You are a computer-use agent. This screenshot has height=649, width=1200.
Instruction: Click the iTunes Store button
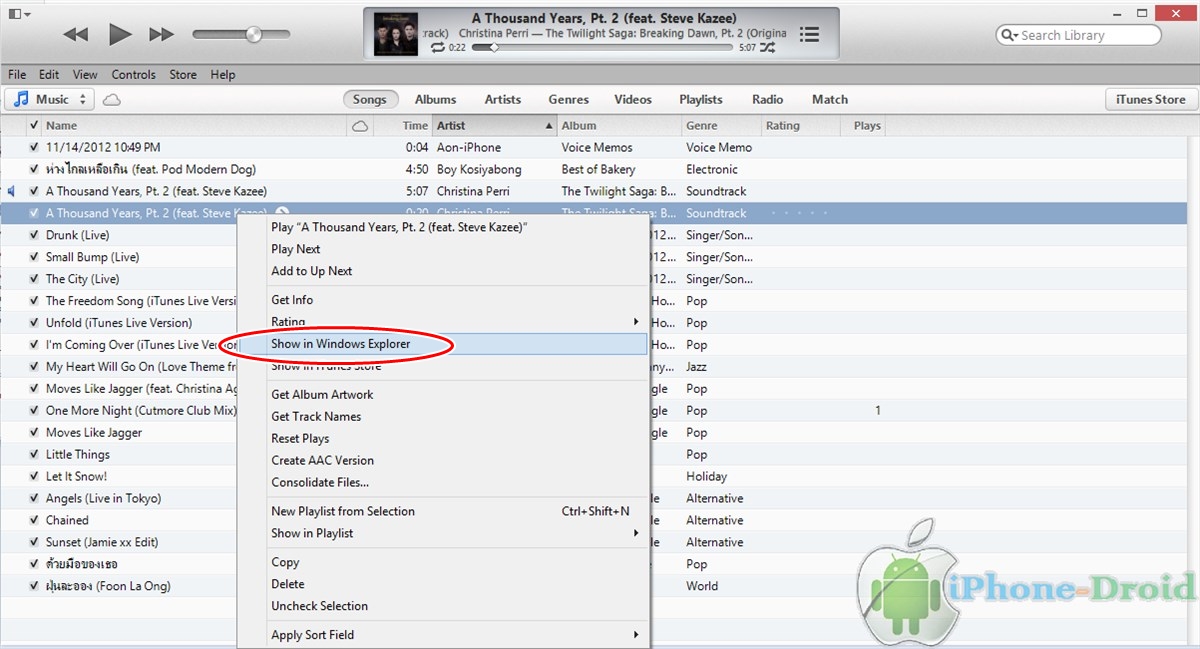1150,99
